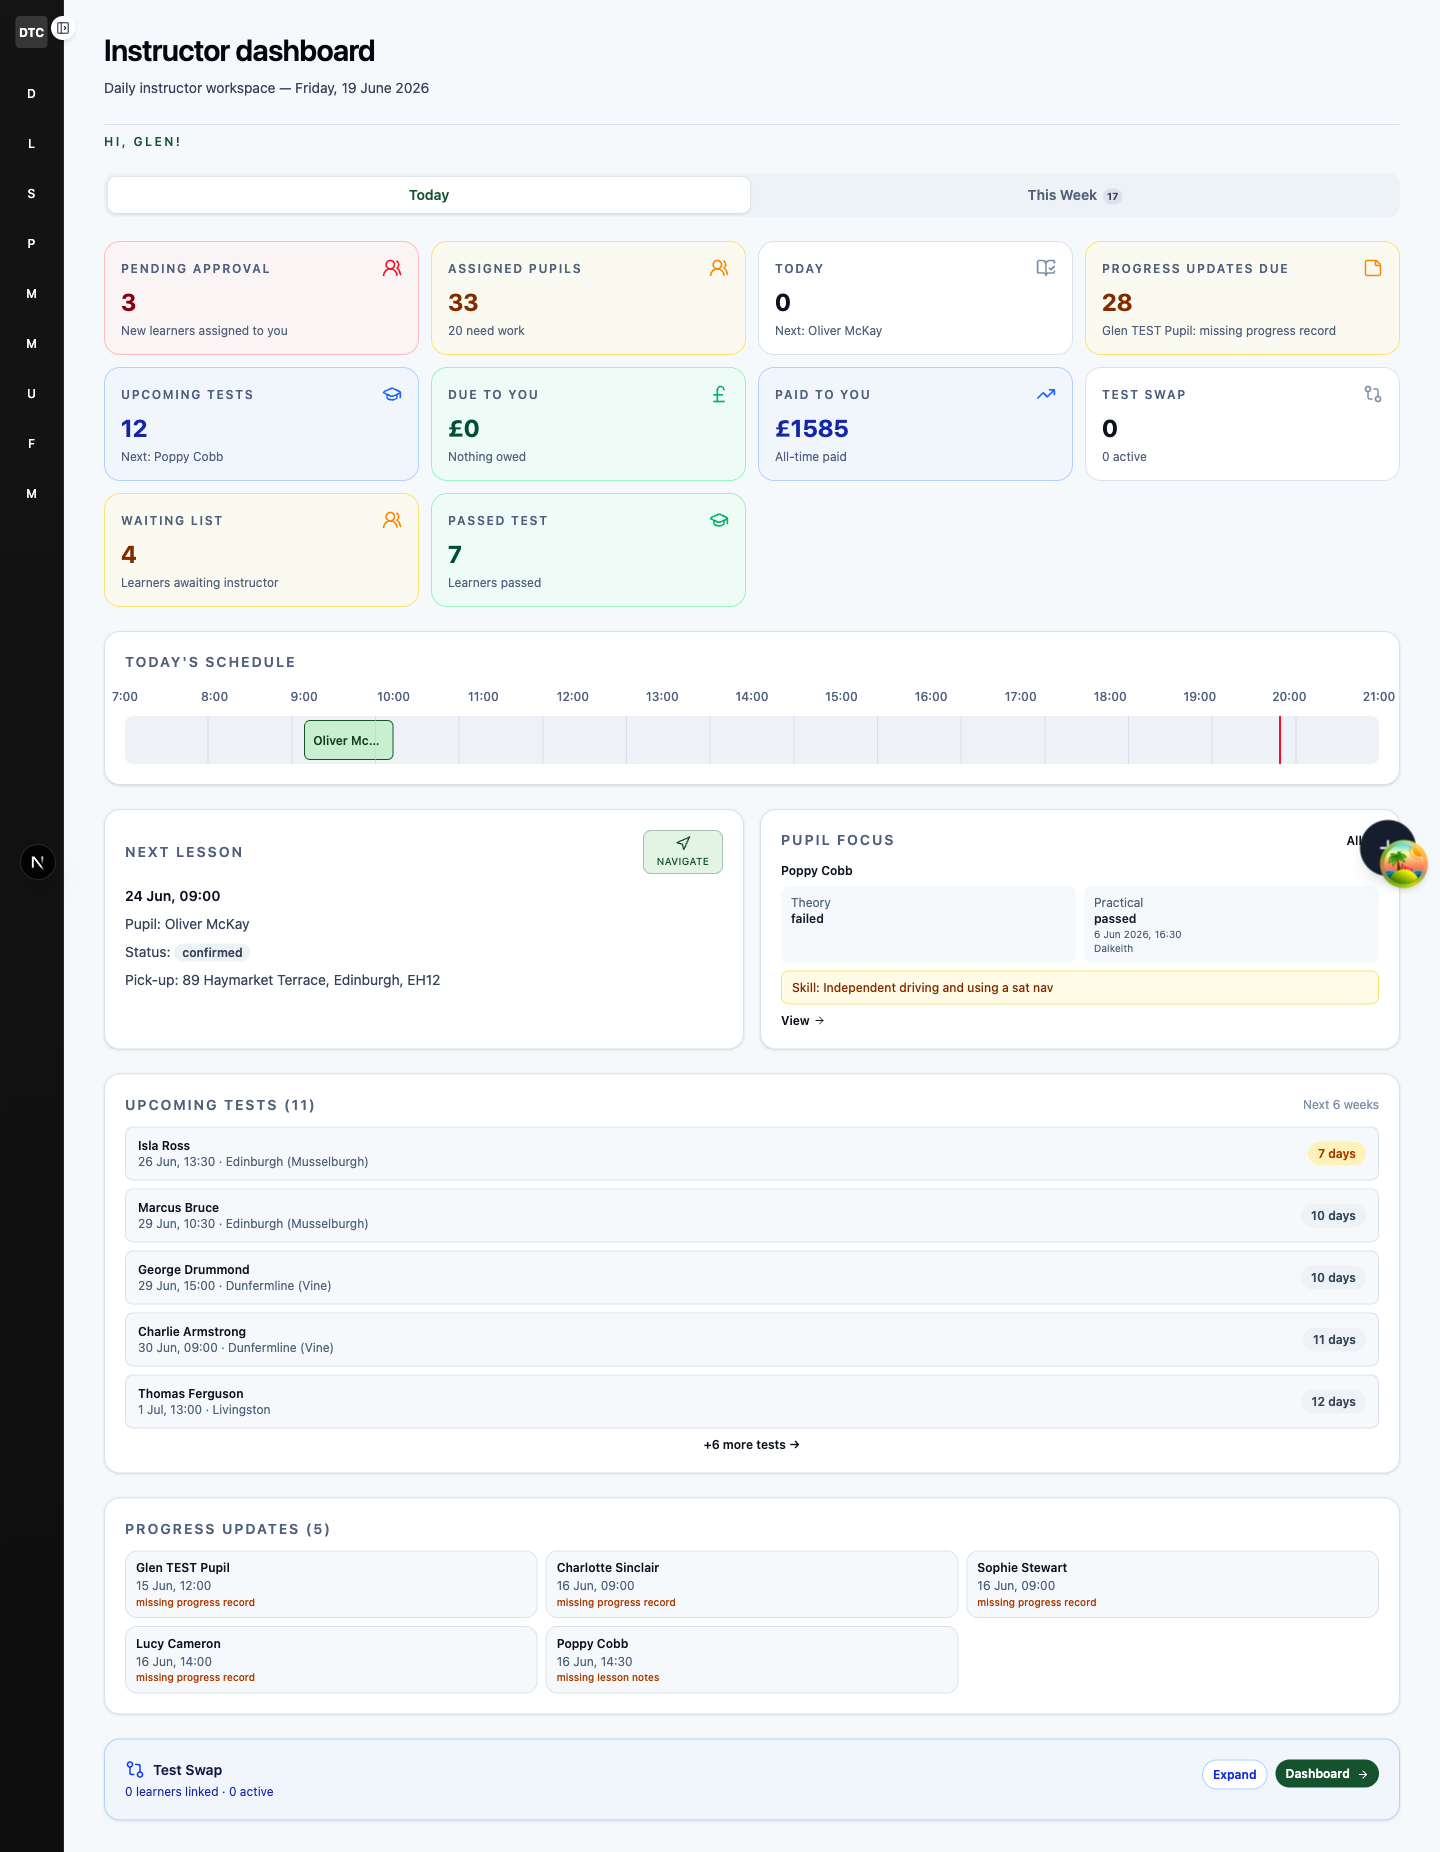Viewport: 1440px width, 1852px height.
Task: Click the red current-time marker on schedule
Action: (1279, 740)
